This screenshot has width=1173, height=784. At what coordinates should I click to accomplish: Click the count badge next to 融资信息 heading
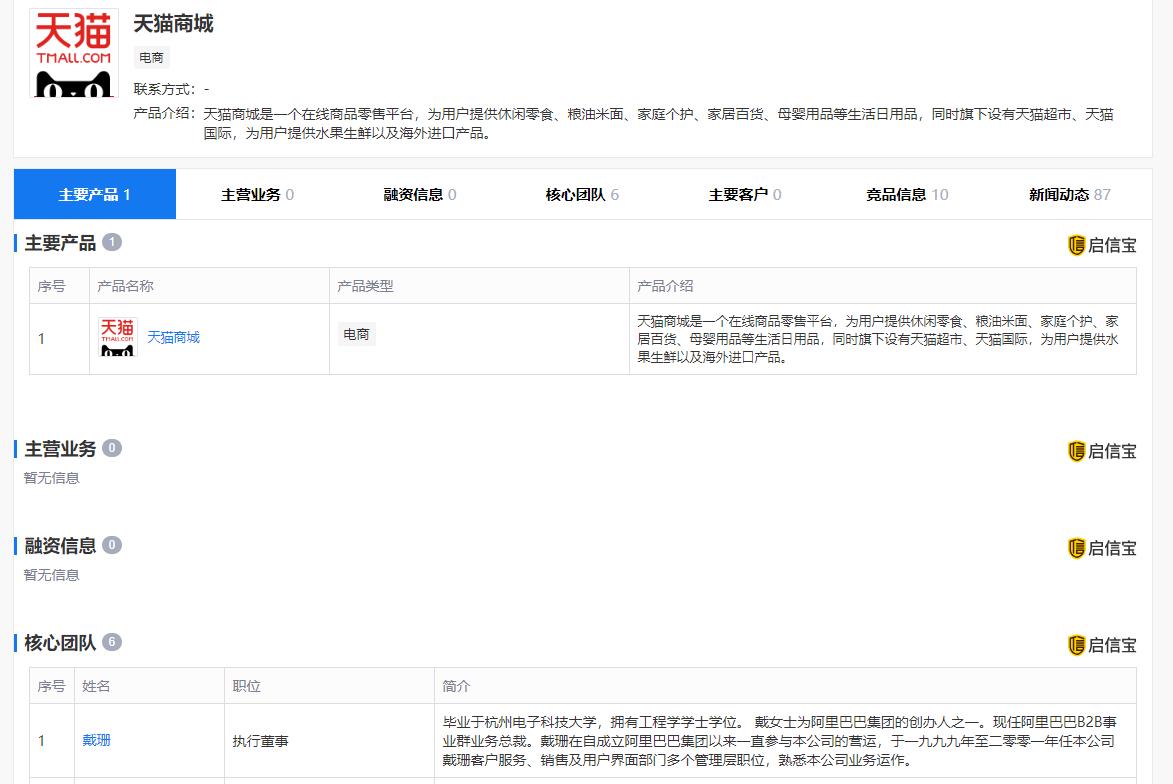click(112, 545)
